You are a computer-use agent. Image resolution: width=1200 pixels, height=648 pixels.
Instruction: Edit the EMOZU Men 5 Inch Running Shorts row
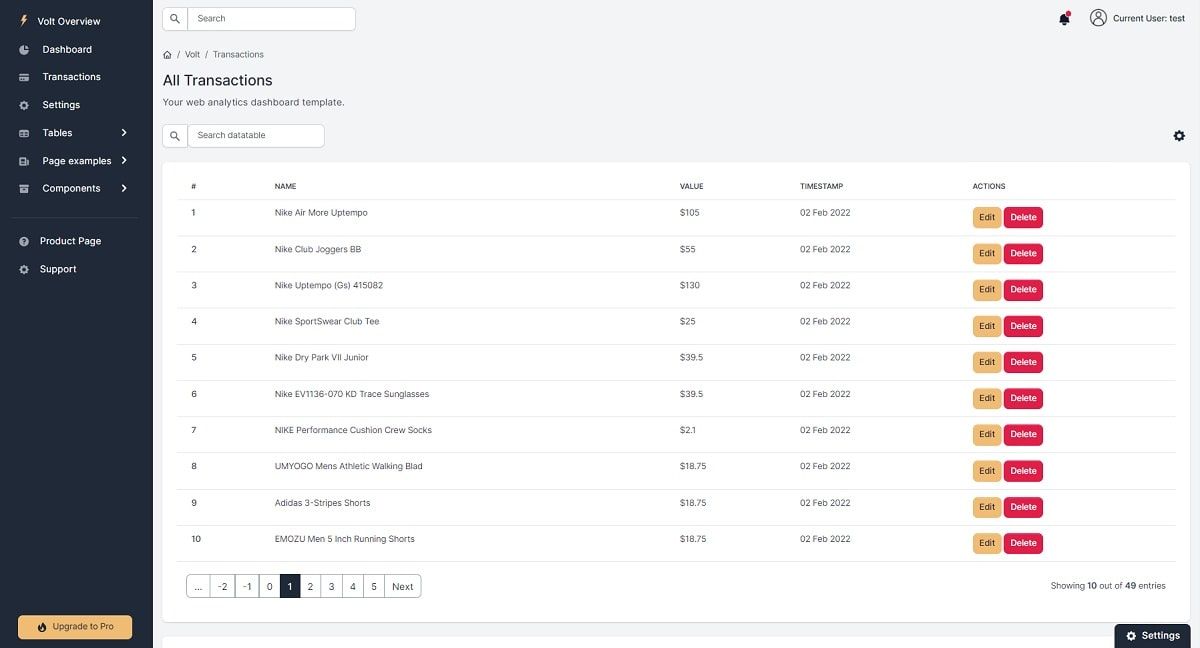click(x=987, y=543)
